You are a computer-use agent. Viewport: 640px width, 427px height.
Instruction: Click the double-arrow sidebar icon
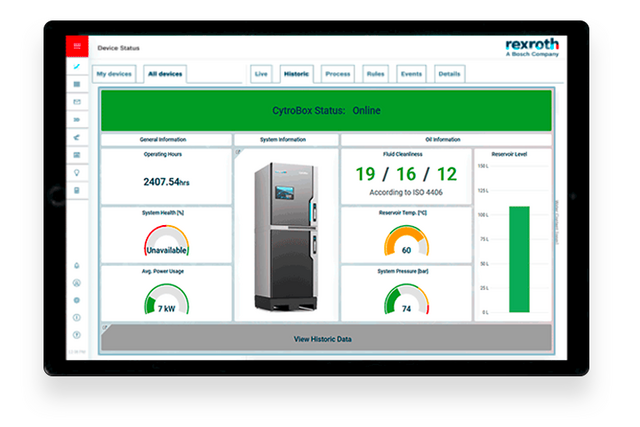(x=77, y=120)
